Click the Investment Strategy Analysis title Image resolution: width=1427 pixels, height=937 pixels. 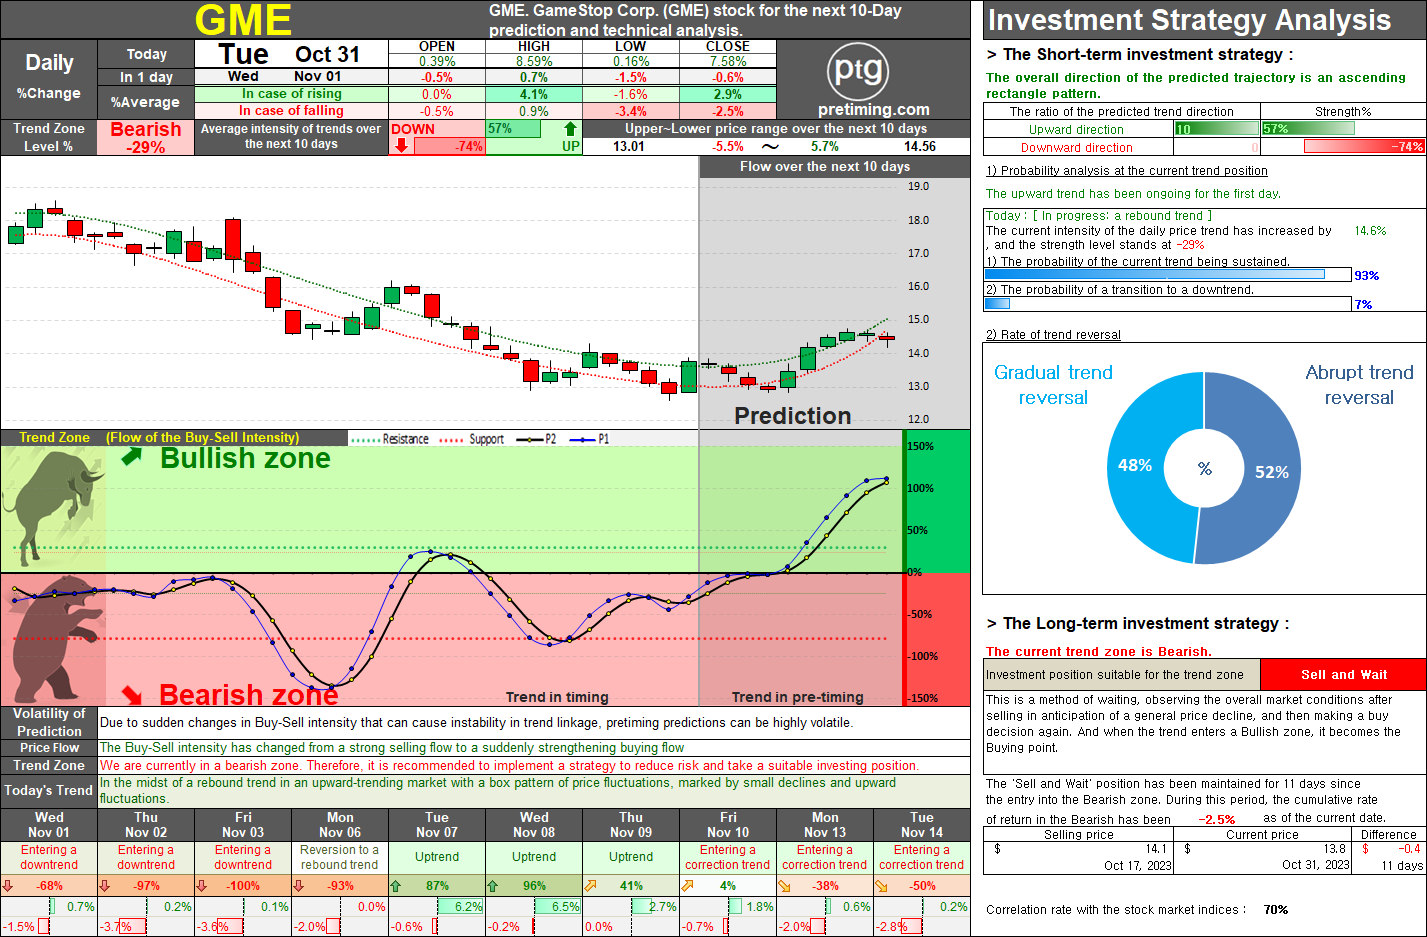click(x=1189, y=20)
